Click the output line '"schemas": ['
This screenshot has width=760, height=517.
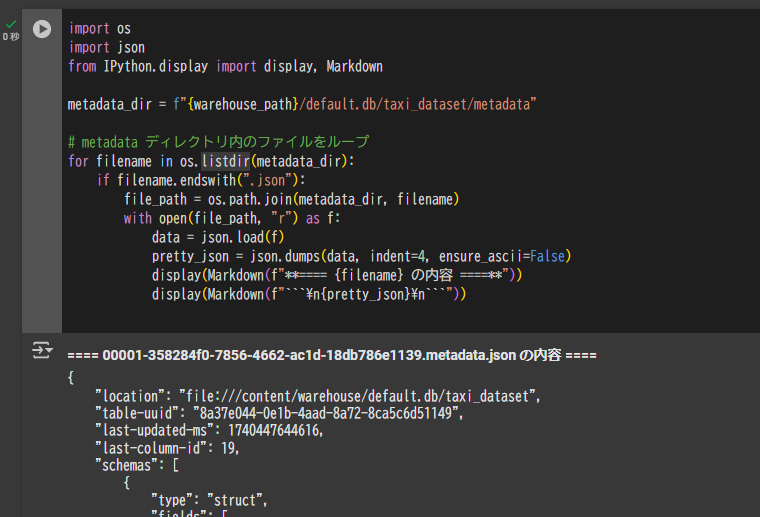click(x=137, y=465)
